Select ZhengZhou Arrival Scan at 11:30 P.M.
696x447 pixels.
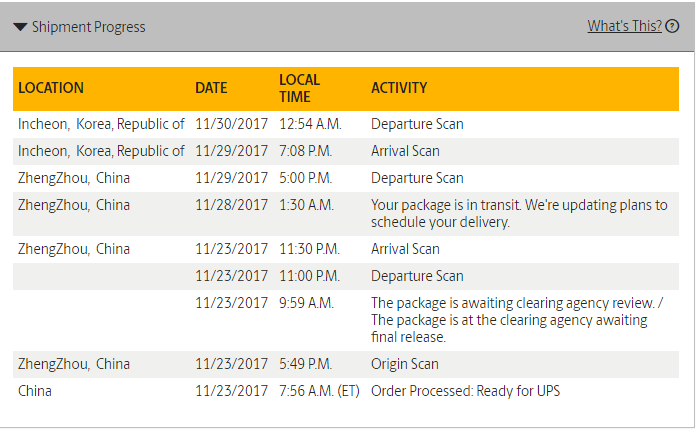click(x=405, y=249)
